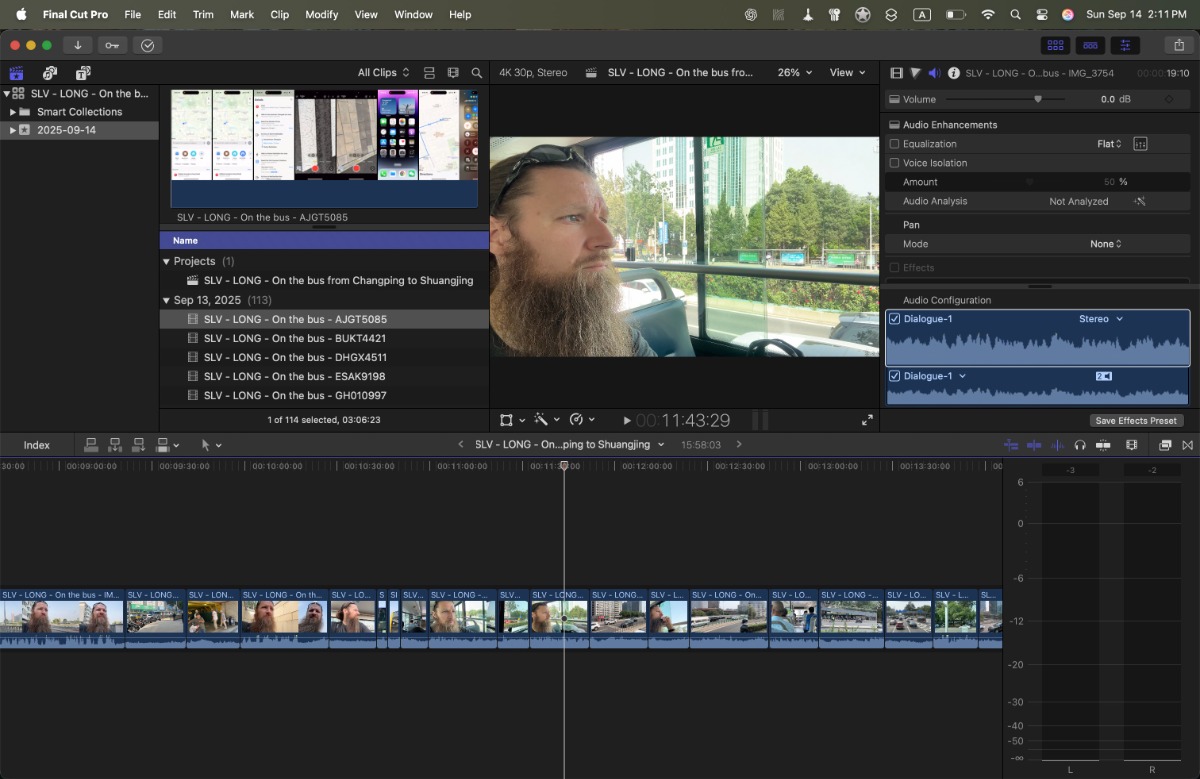Open the timeline Index button
The height and width of the screenshot is (779, 1200).
tap(37, 445)
